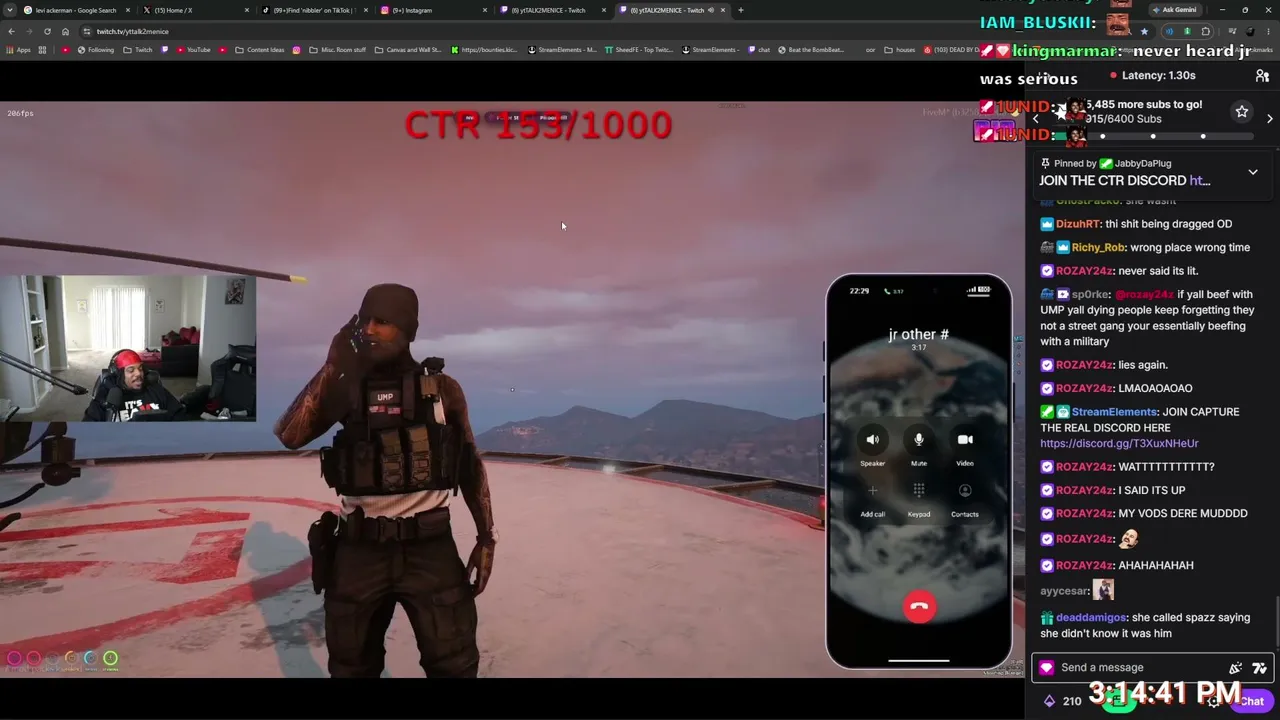Image resolution: width=1280 pixels, height=720 pixels.
Task: Click username deaddamigos in chat
Action: point(1092,618)
